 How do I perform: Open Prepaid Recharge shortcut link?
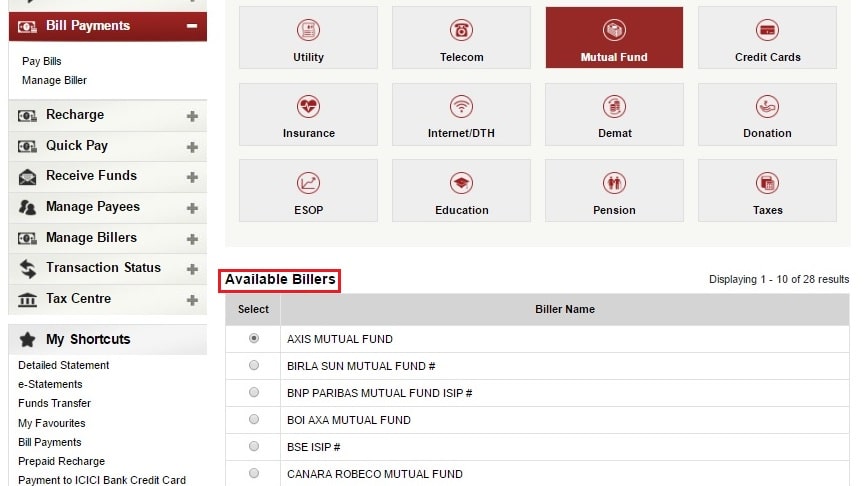[x=61, y=462]
